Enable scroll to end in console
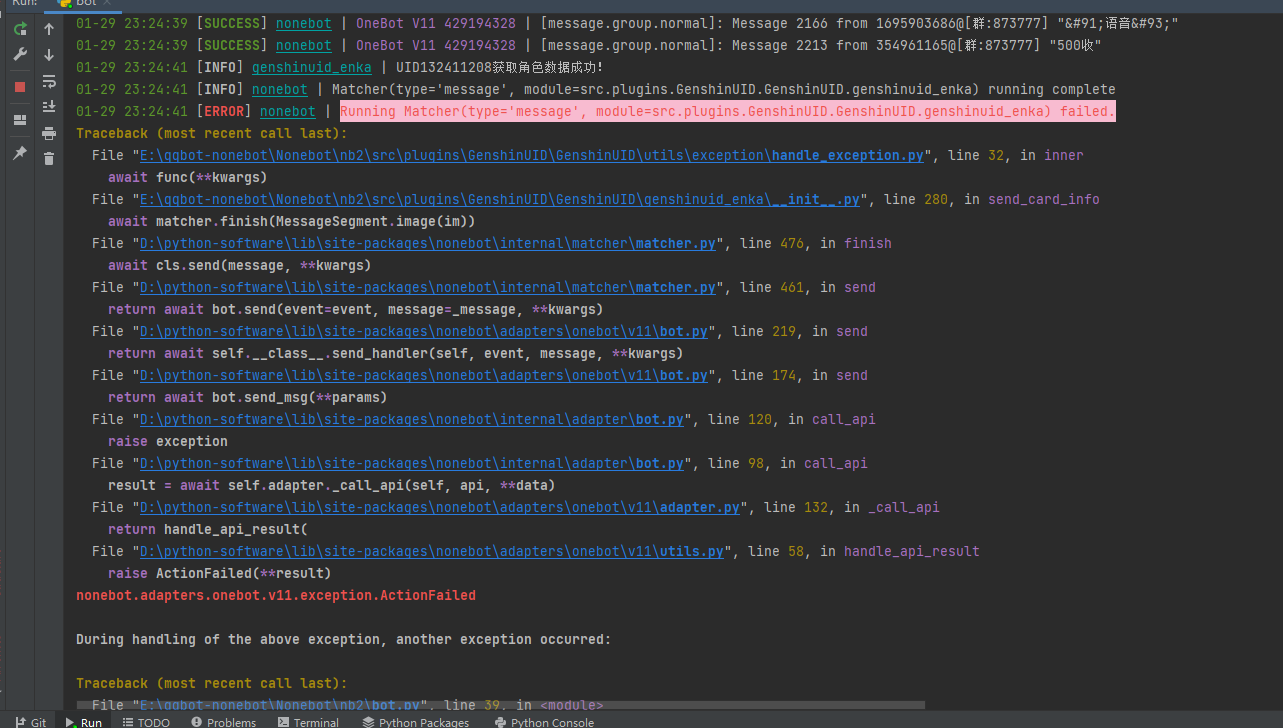1283x728 pixels. (48, 106)
